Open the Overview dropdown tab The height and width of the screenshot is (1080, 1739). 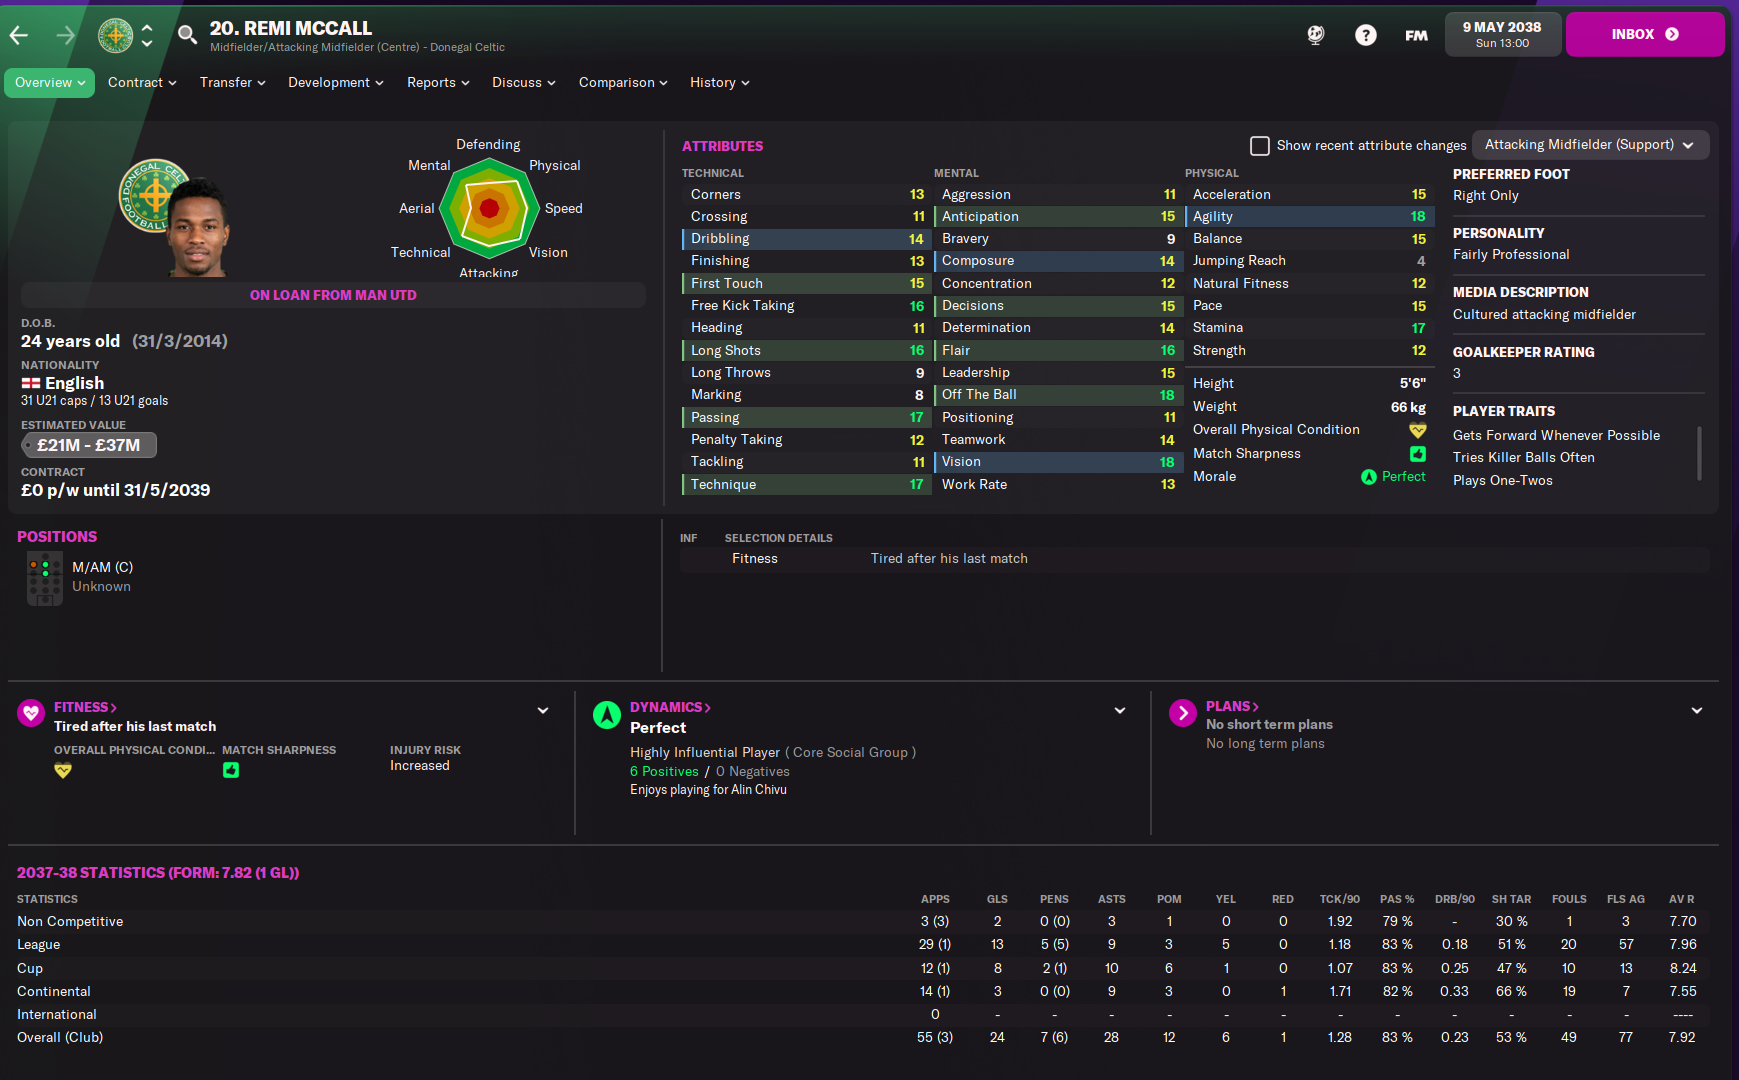[49, 83]
